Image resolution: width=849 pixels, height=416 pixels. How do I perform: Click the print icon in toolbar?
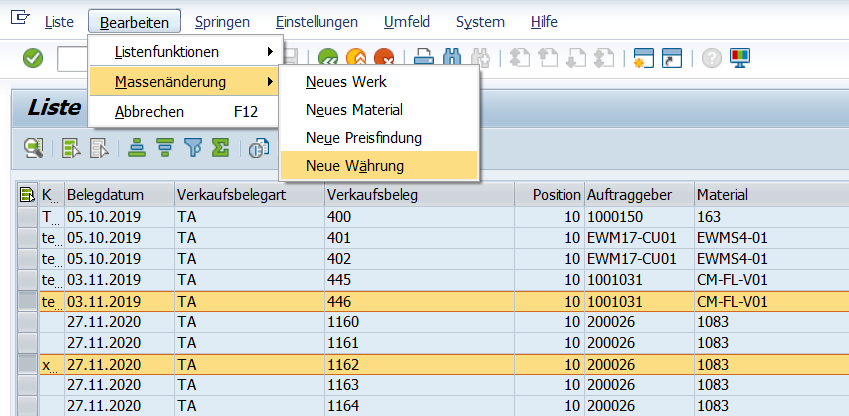click(x=424, y=57)
